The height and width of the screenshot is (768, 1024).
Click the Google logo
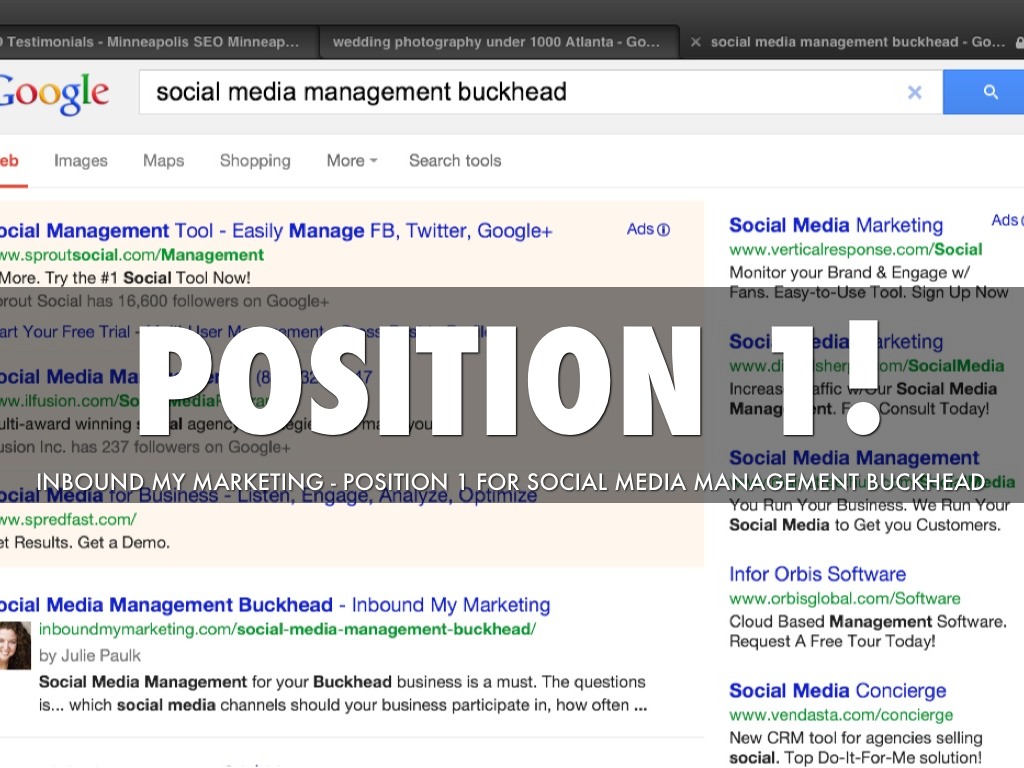coord(54,93)
